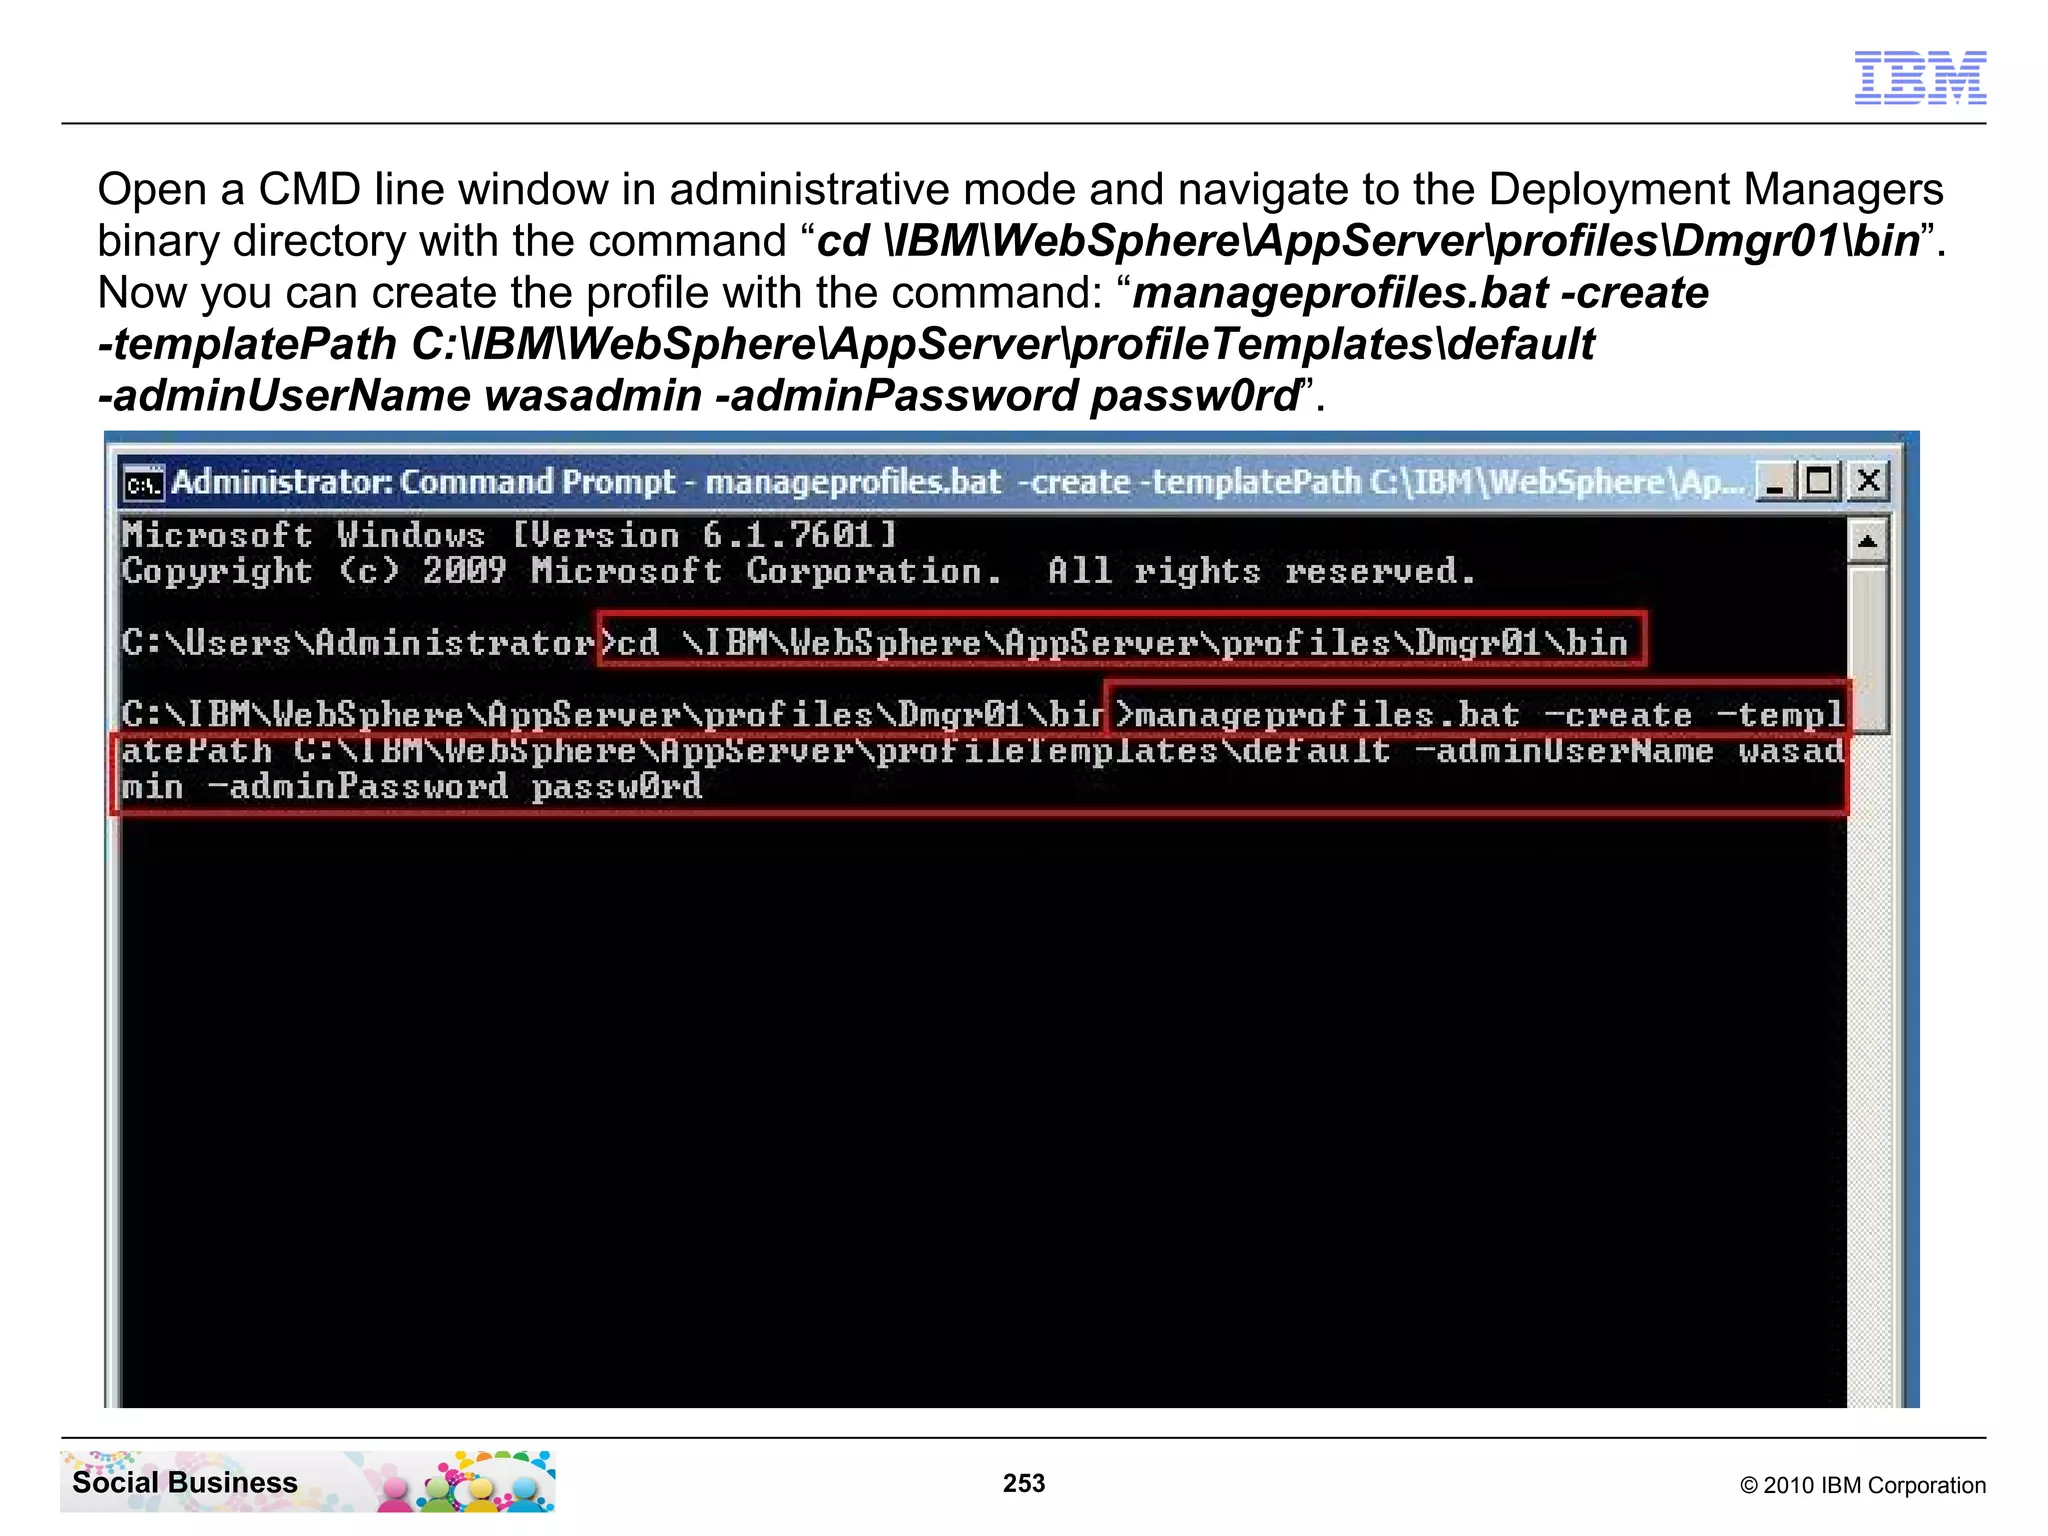Click the scrollbar track below the thumb
2048x1536 pixels.
pyautogui.click(x=1867, y=1070)
